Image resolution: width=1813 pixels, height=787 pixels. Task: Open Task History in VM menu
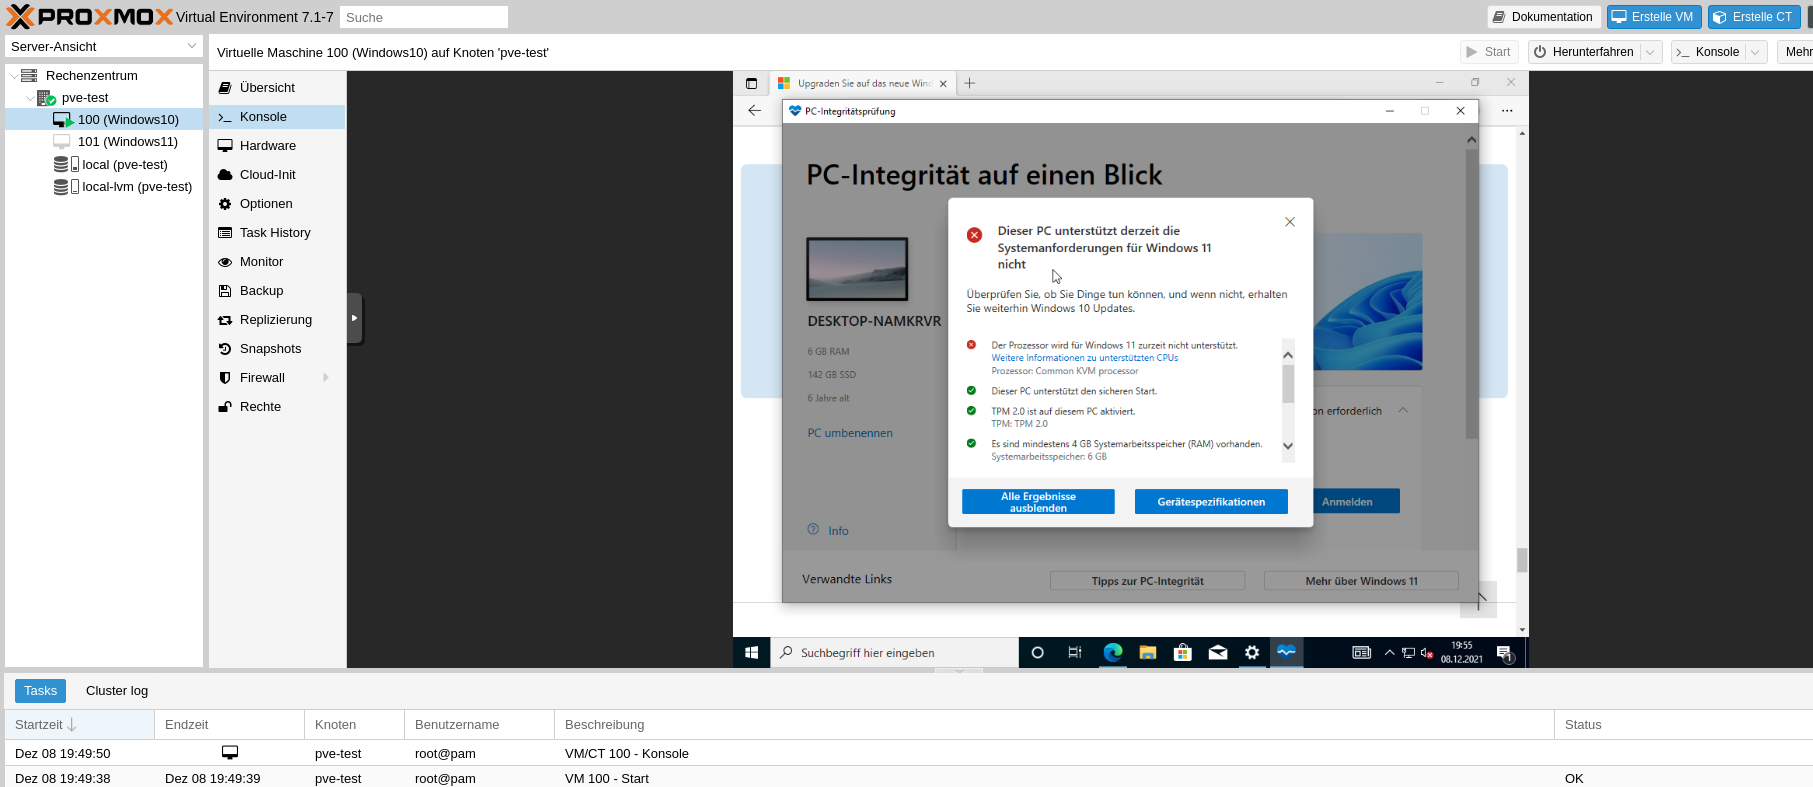277,233
